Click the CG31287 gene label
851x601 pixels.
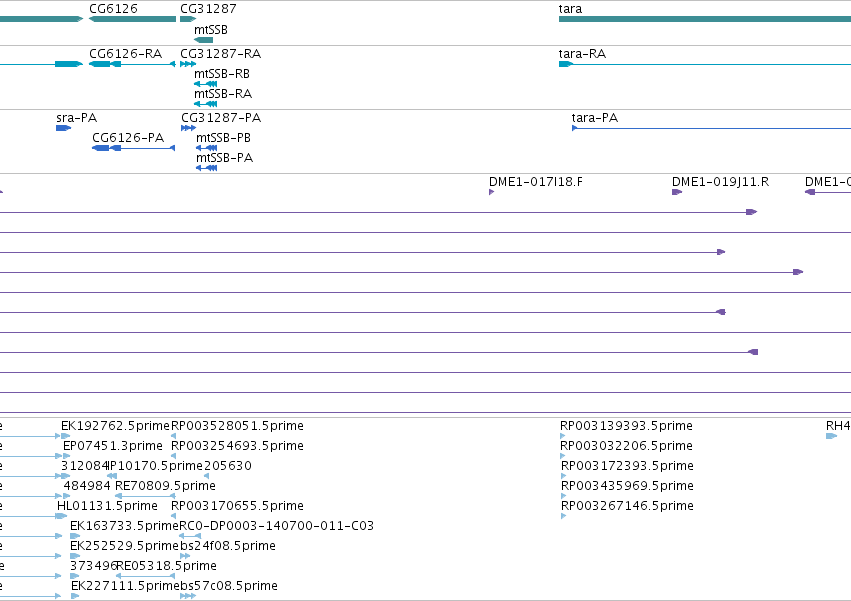[208, 9]
